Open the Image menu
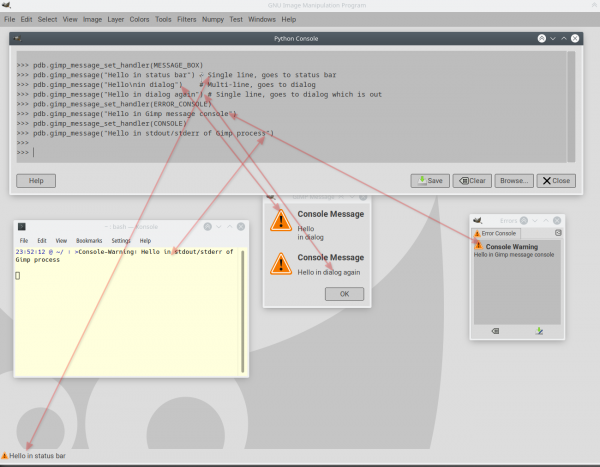This screenshot has width=600, height=467. point(92,19)
